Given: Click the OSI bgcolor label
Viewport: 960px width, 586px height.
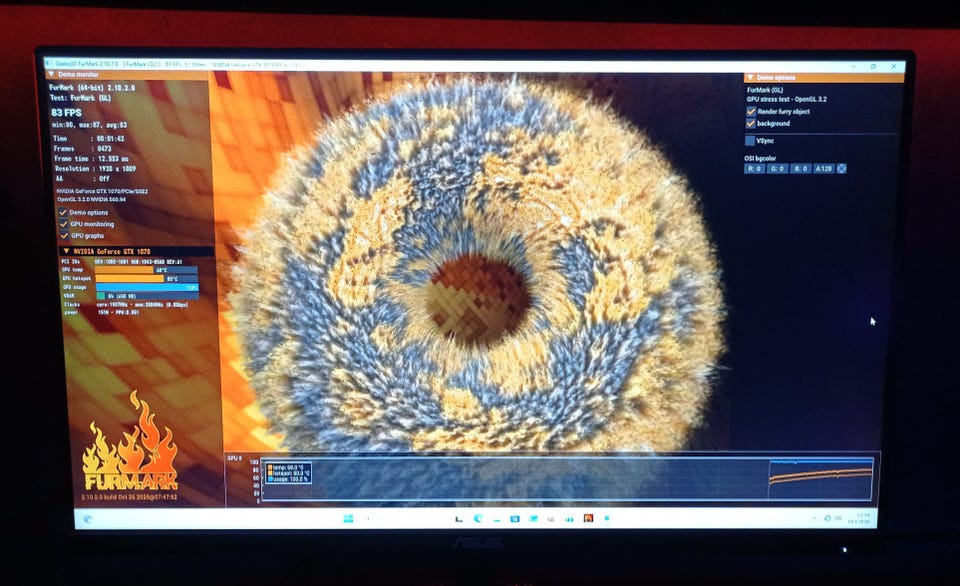Looking at the screenshot, I should pos(760,158).
